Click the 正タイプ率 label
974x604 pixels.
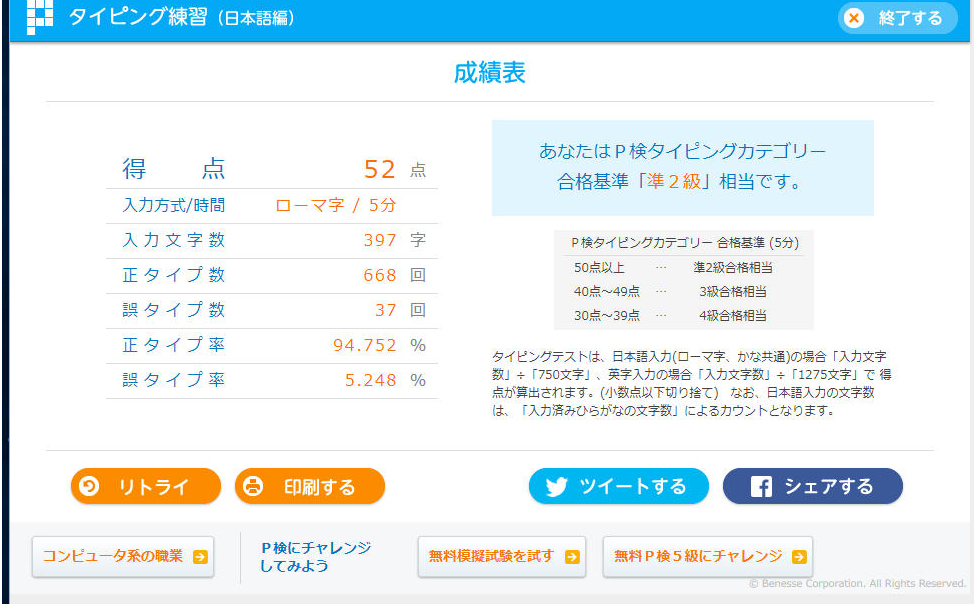[x=173, y=344]
